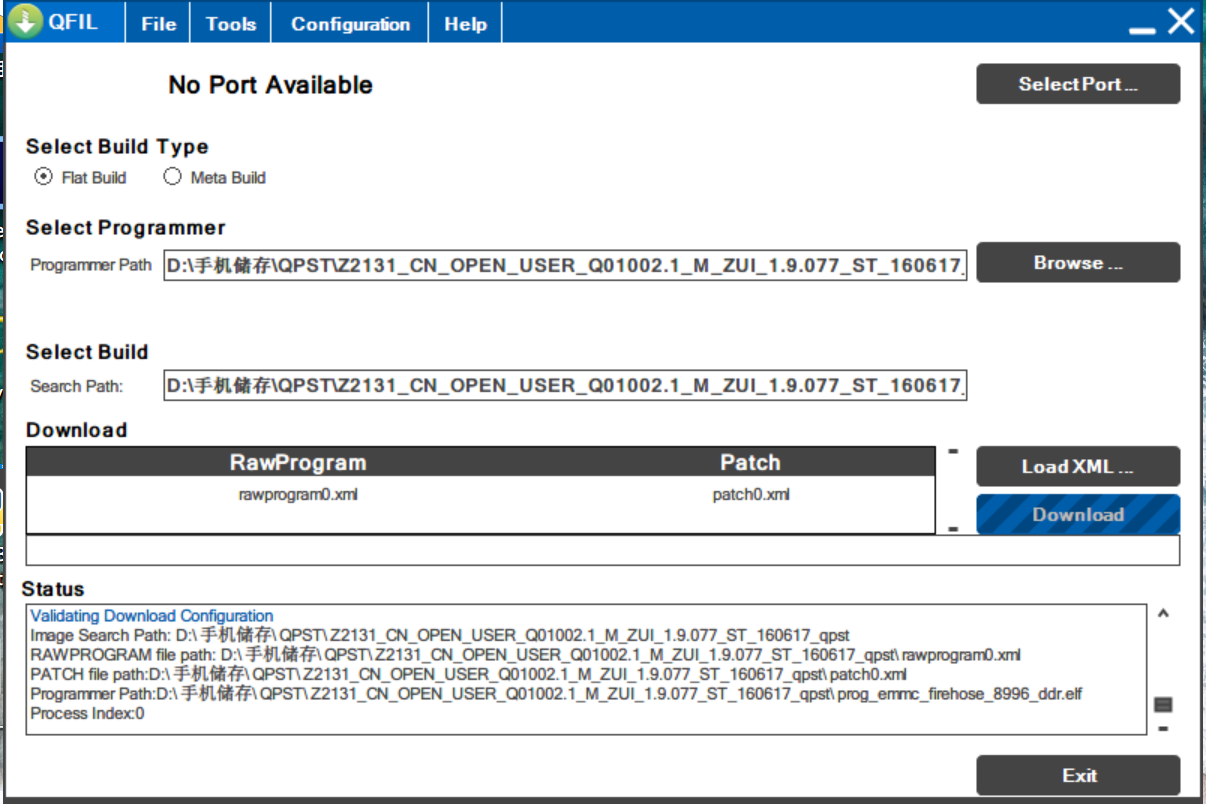This screenshot has width=1206, height=804.
Task: Click the Download button
Action: click(x=1078, y=515)
